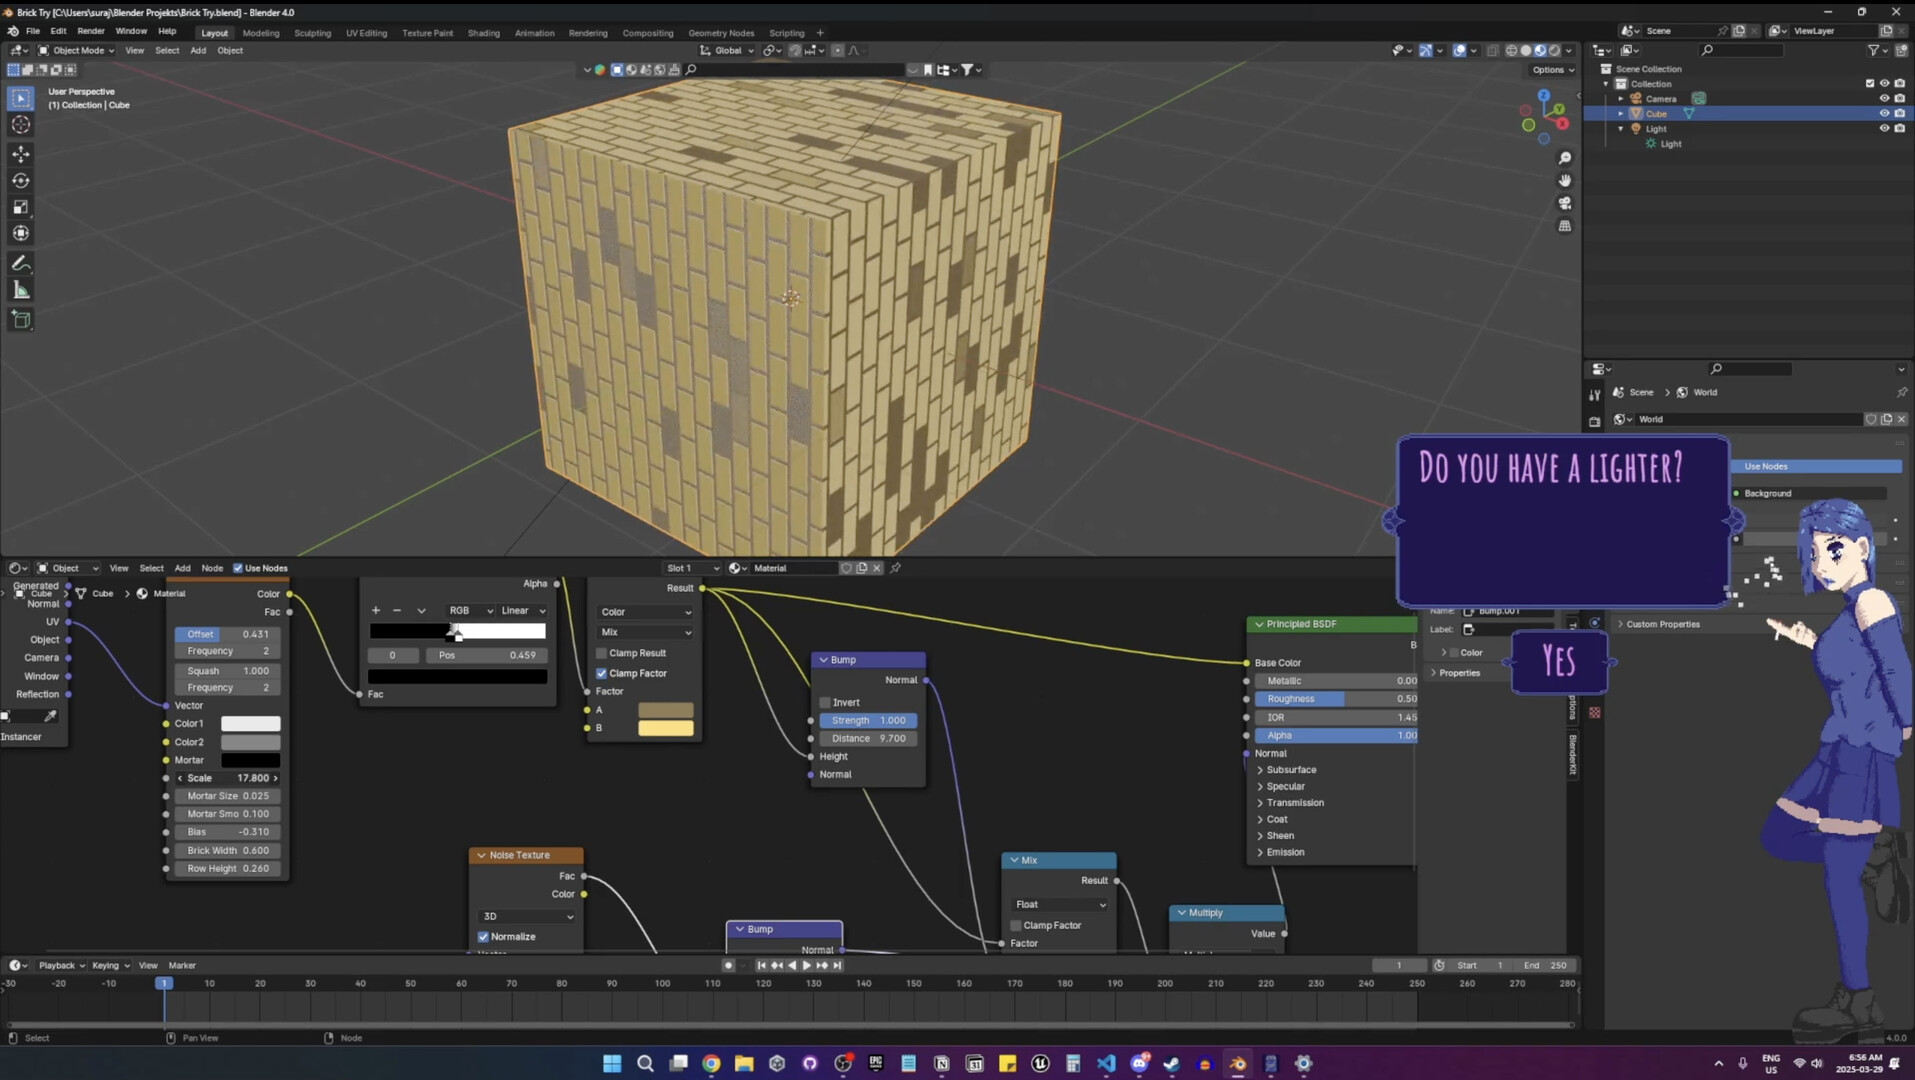This screenshot has height=1080, width=1915.
Task: Toggle X-Ray shading in the viewport header
Action: point(1493,50)
